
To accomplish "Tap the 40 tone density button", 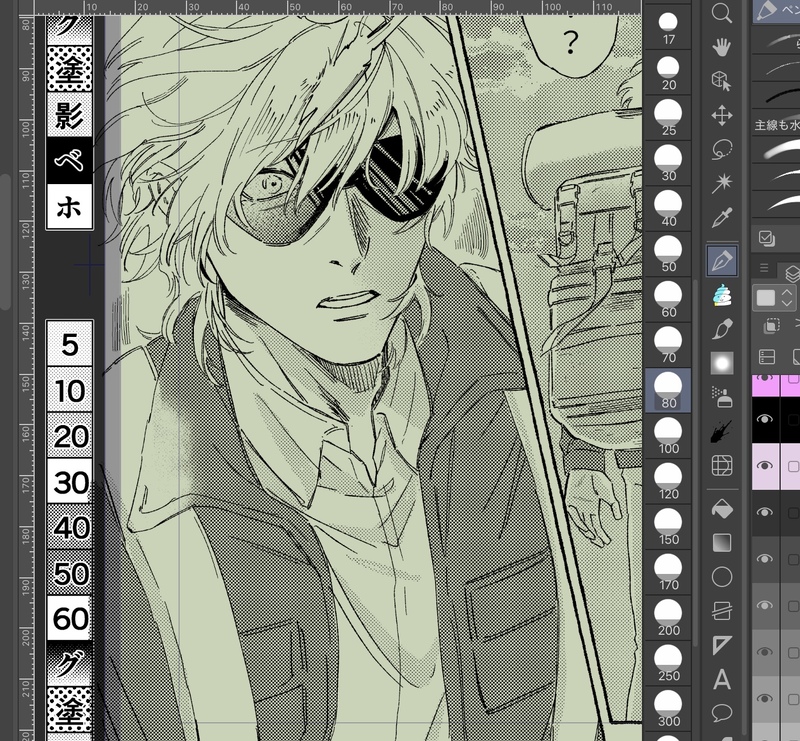I will coord(69,527).
